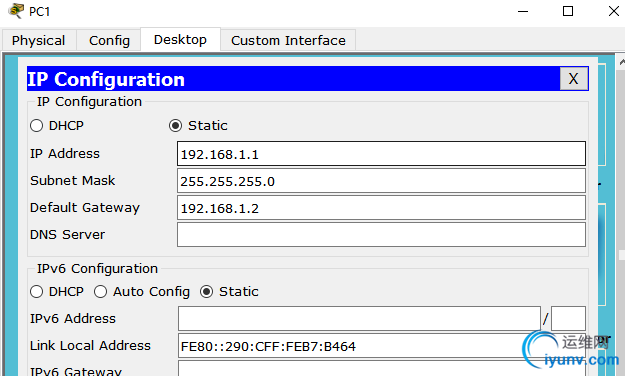Select the IPv6 Static radio button

pyautogui.click(x=206, y=292)
